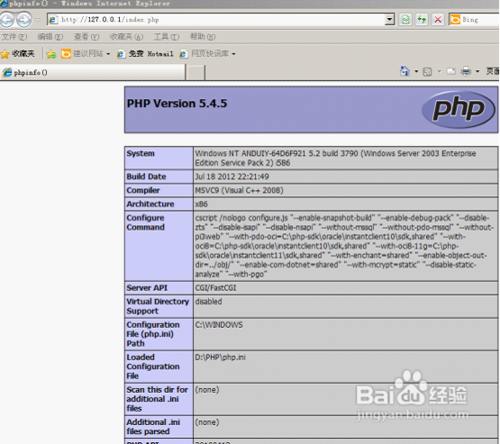Screen dimensions: 500x444
Task: Click the Server API value CGI/FastCGI
Action: point(215,288)
